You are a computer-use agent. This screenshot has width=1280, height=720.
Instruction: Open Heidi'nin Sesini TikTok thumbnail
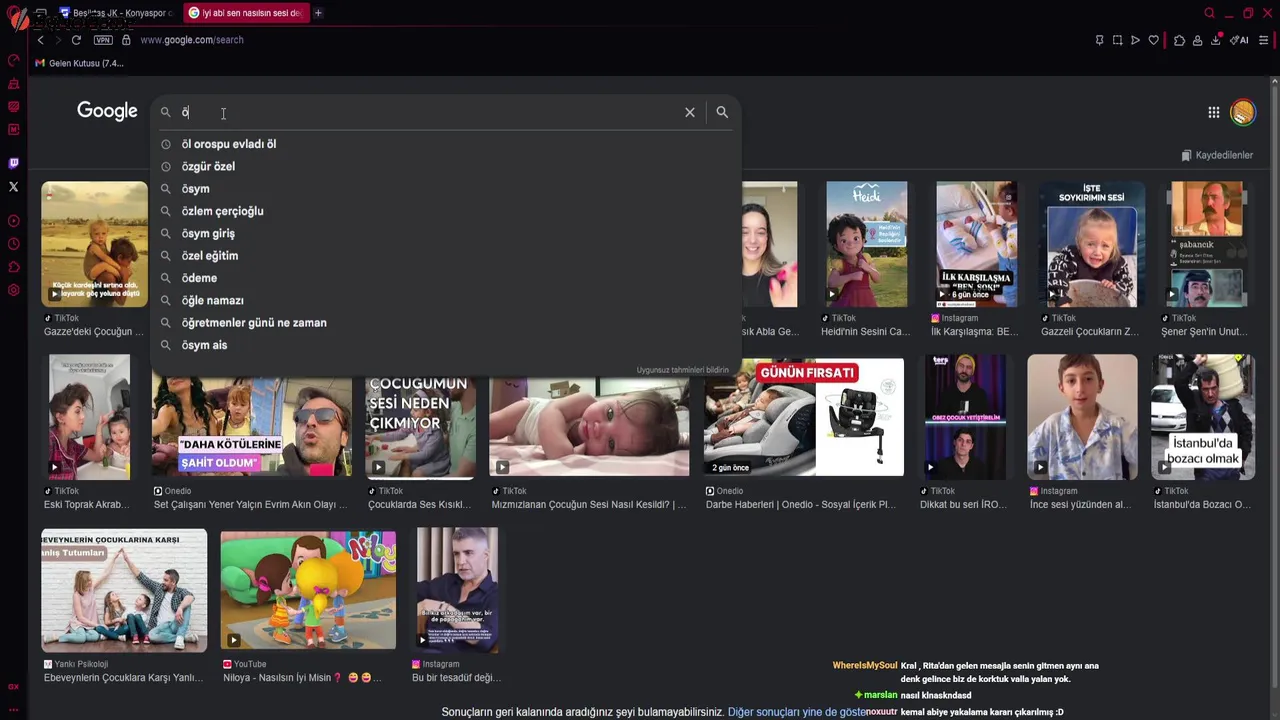click(867, 244)
